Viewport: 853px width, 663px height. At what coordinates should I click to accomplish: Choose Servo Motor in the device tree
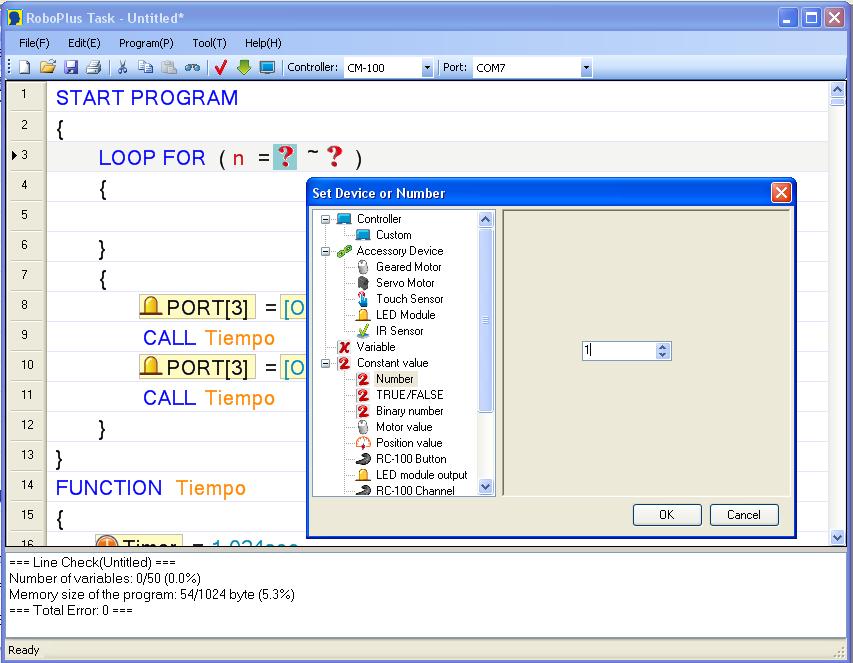click(x=405, y=283)
